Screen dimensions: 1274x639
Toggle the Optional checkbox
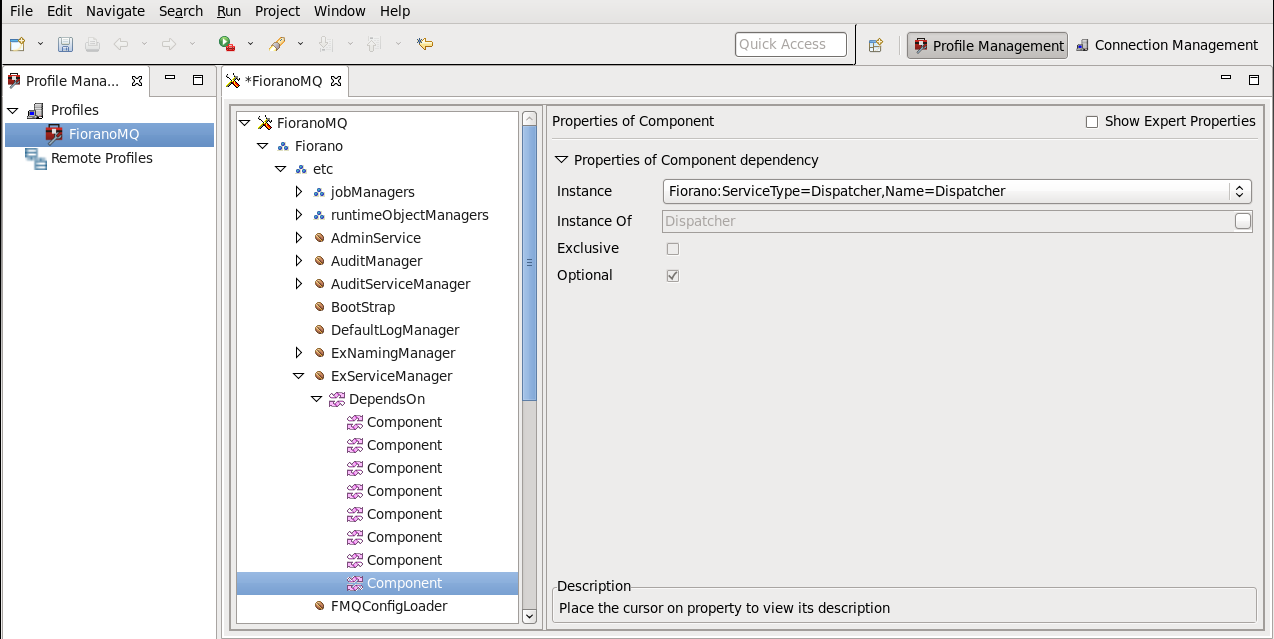coord(673,276)
